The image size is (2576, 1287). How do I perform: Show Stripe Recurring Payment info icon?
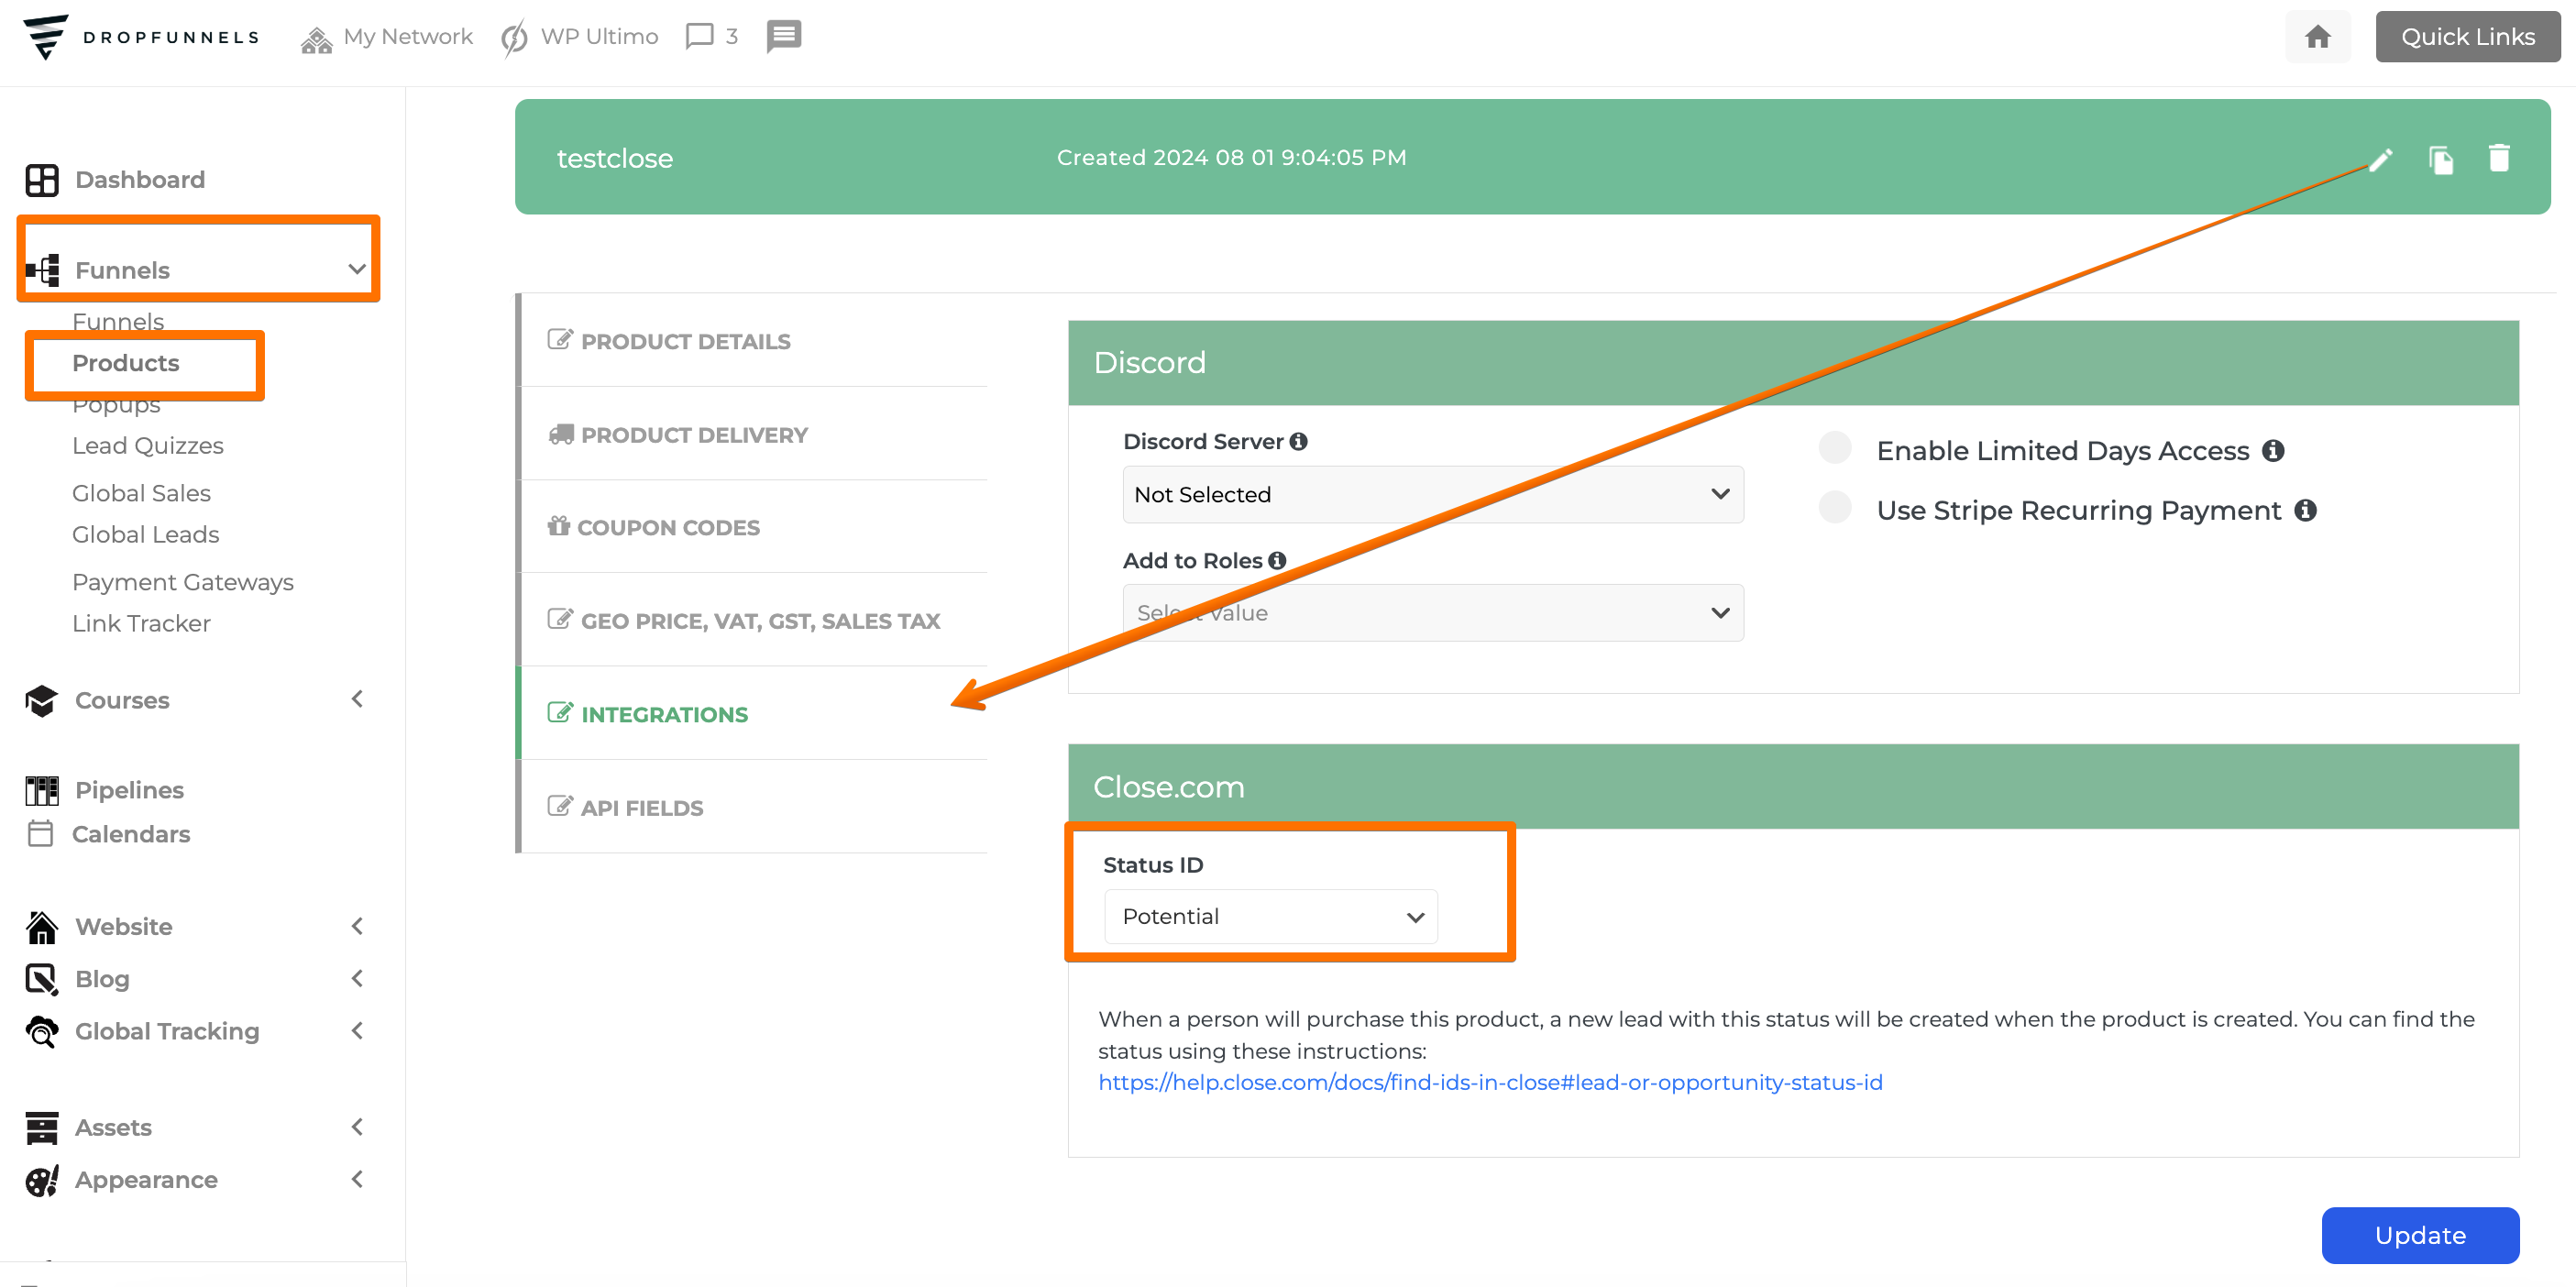click(2306, 510)
